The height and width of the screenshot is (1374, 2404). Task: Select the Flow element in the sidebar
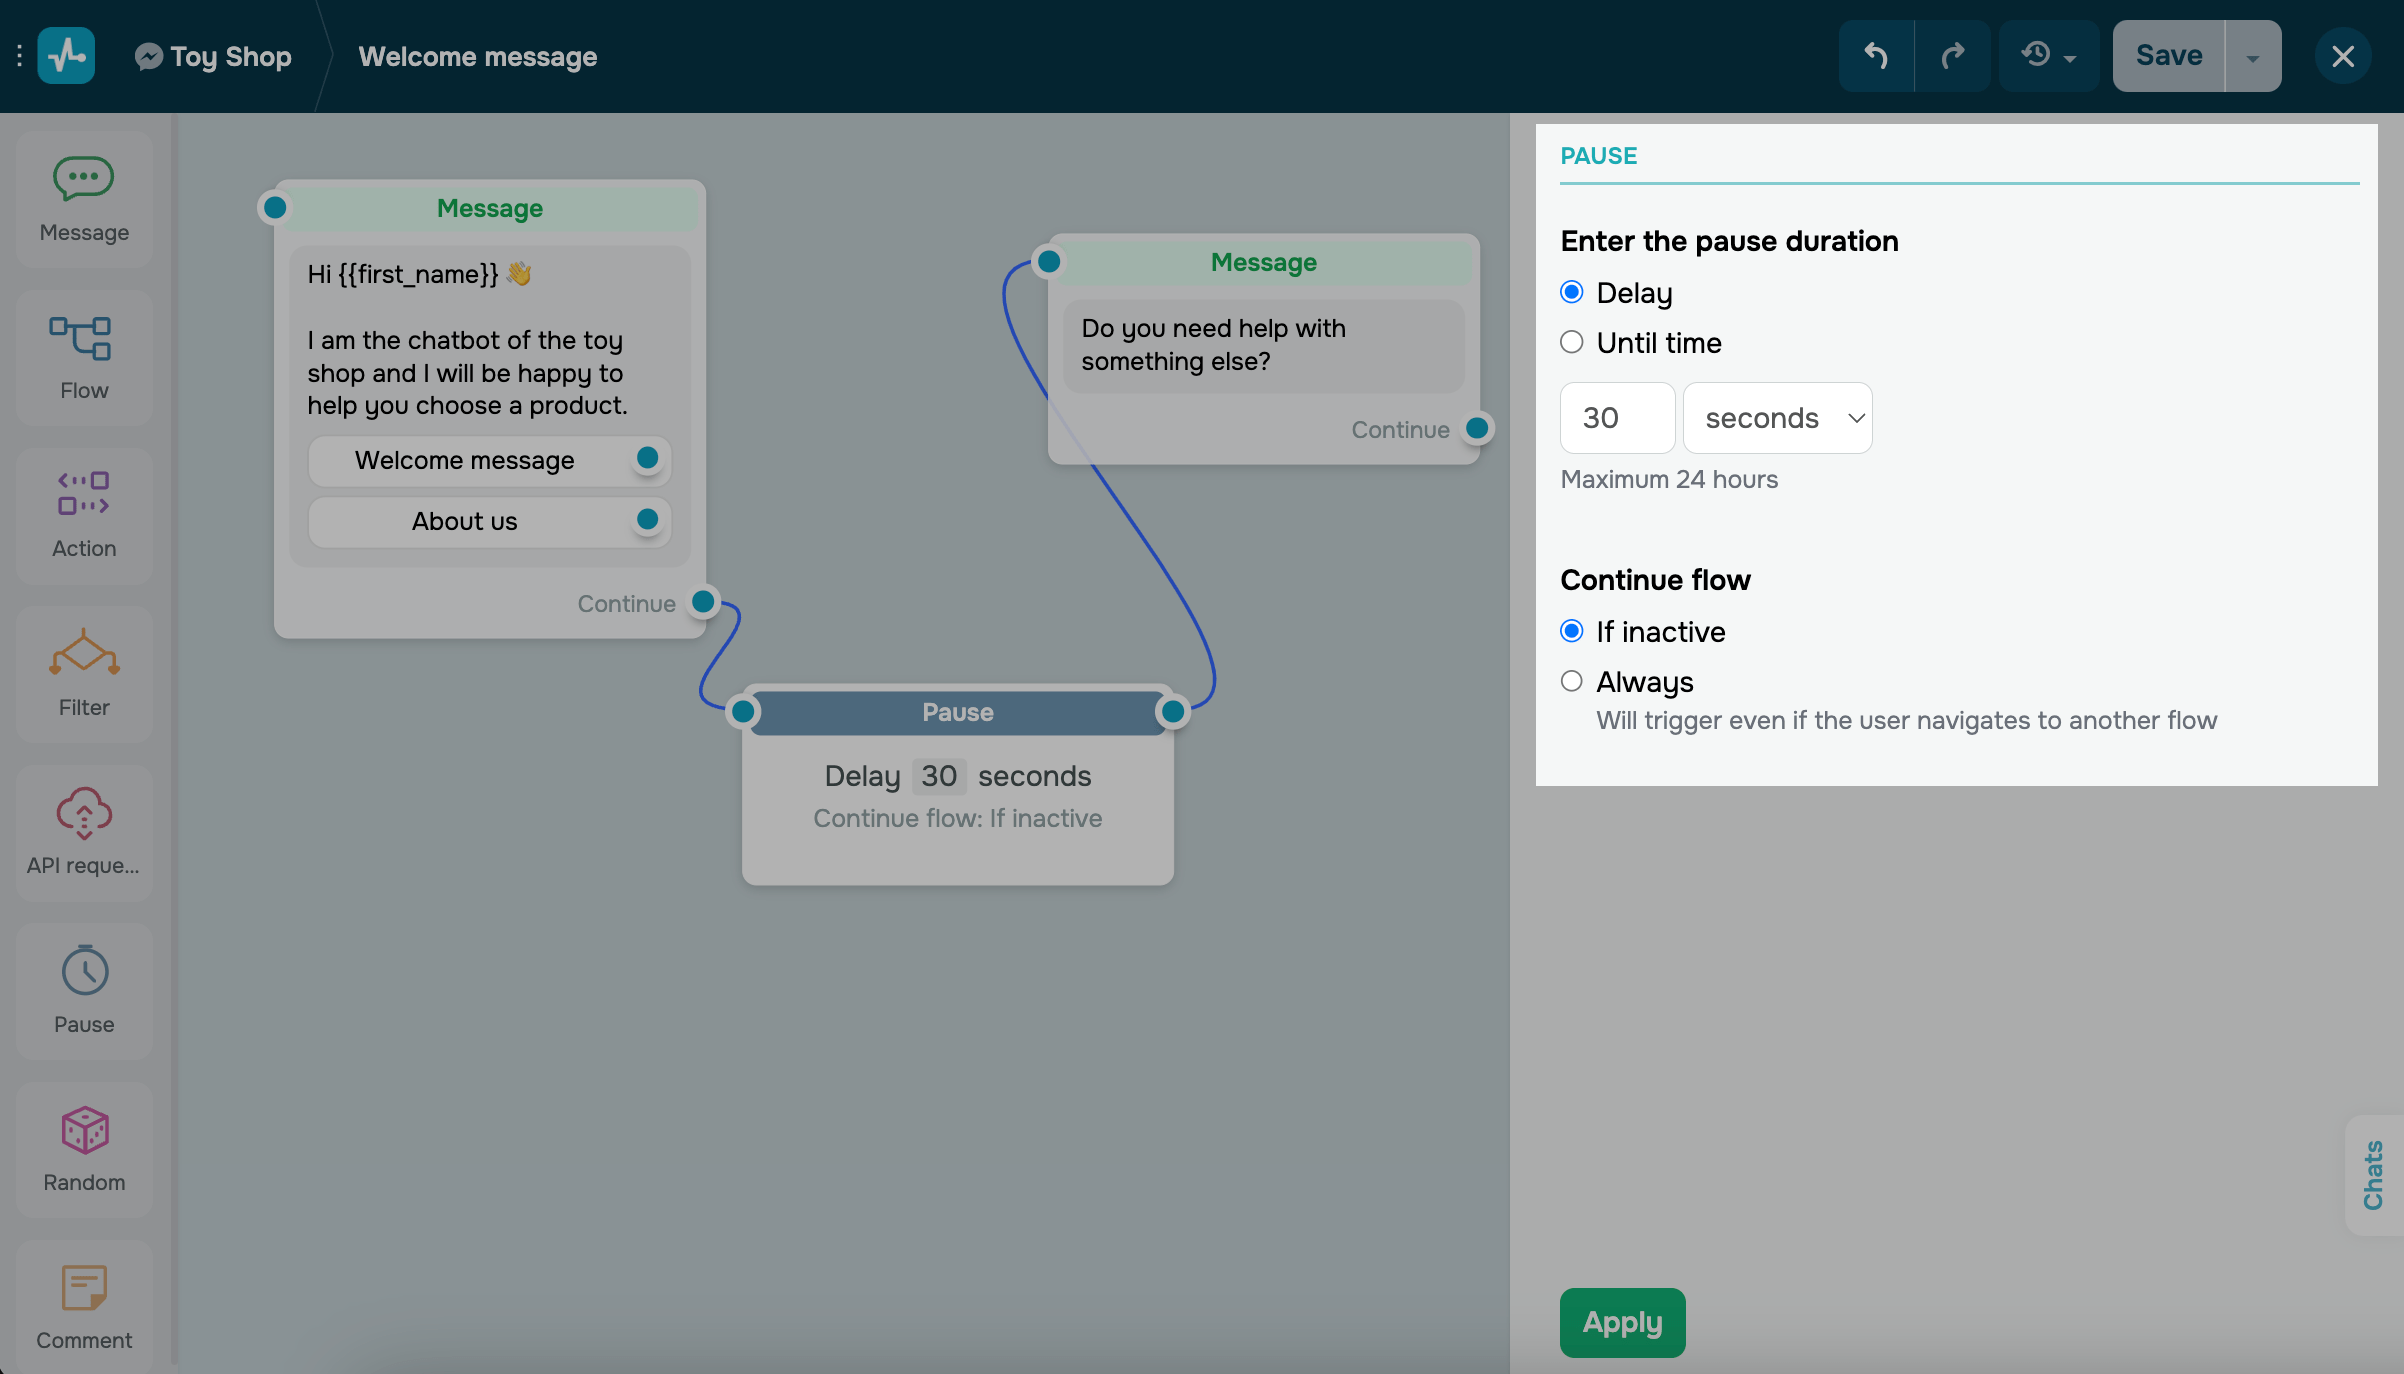pos(84,357)
